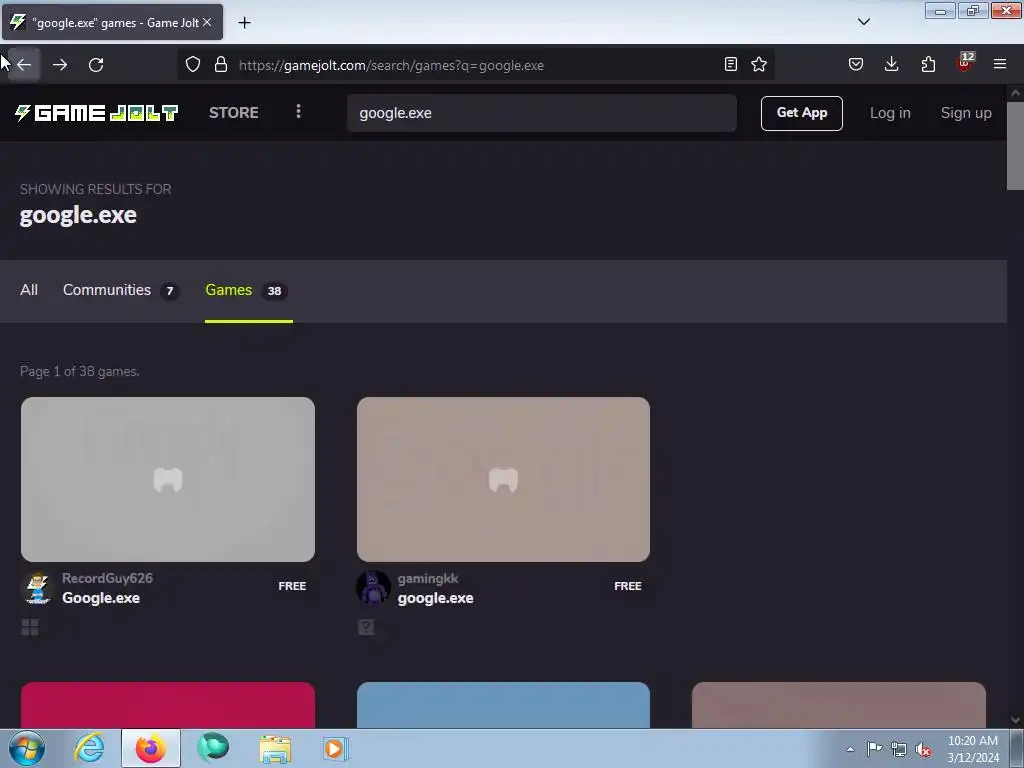The image size is (1024, 768).
Task: Open the taskbar clock and date
Action: 973,749
